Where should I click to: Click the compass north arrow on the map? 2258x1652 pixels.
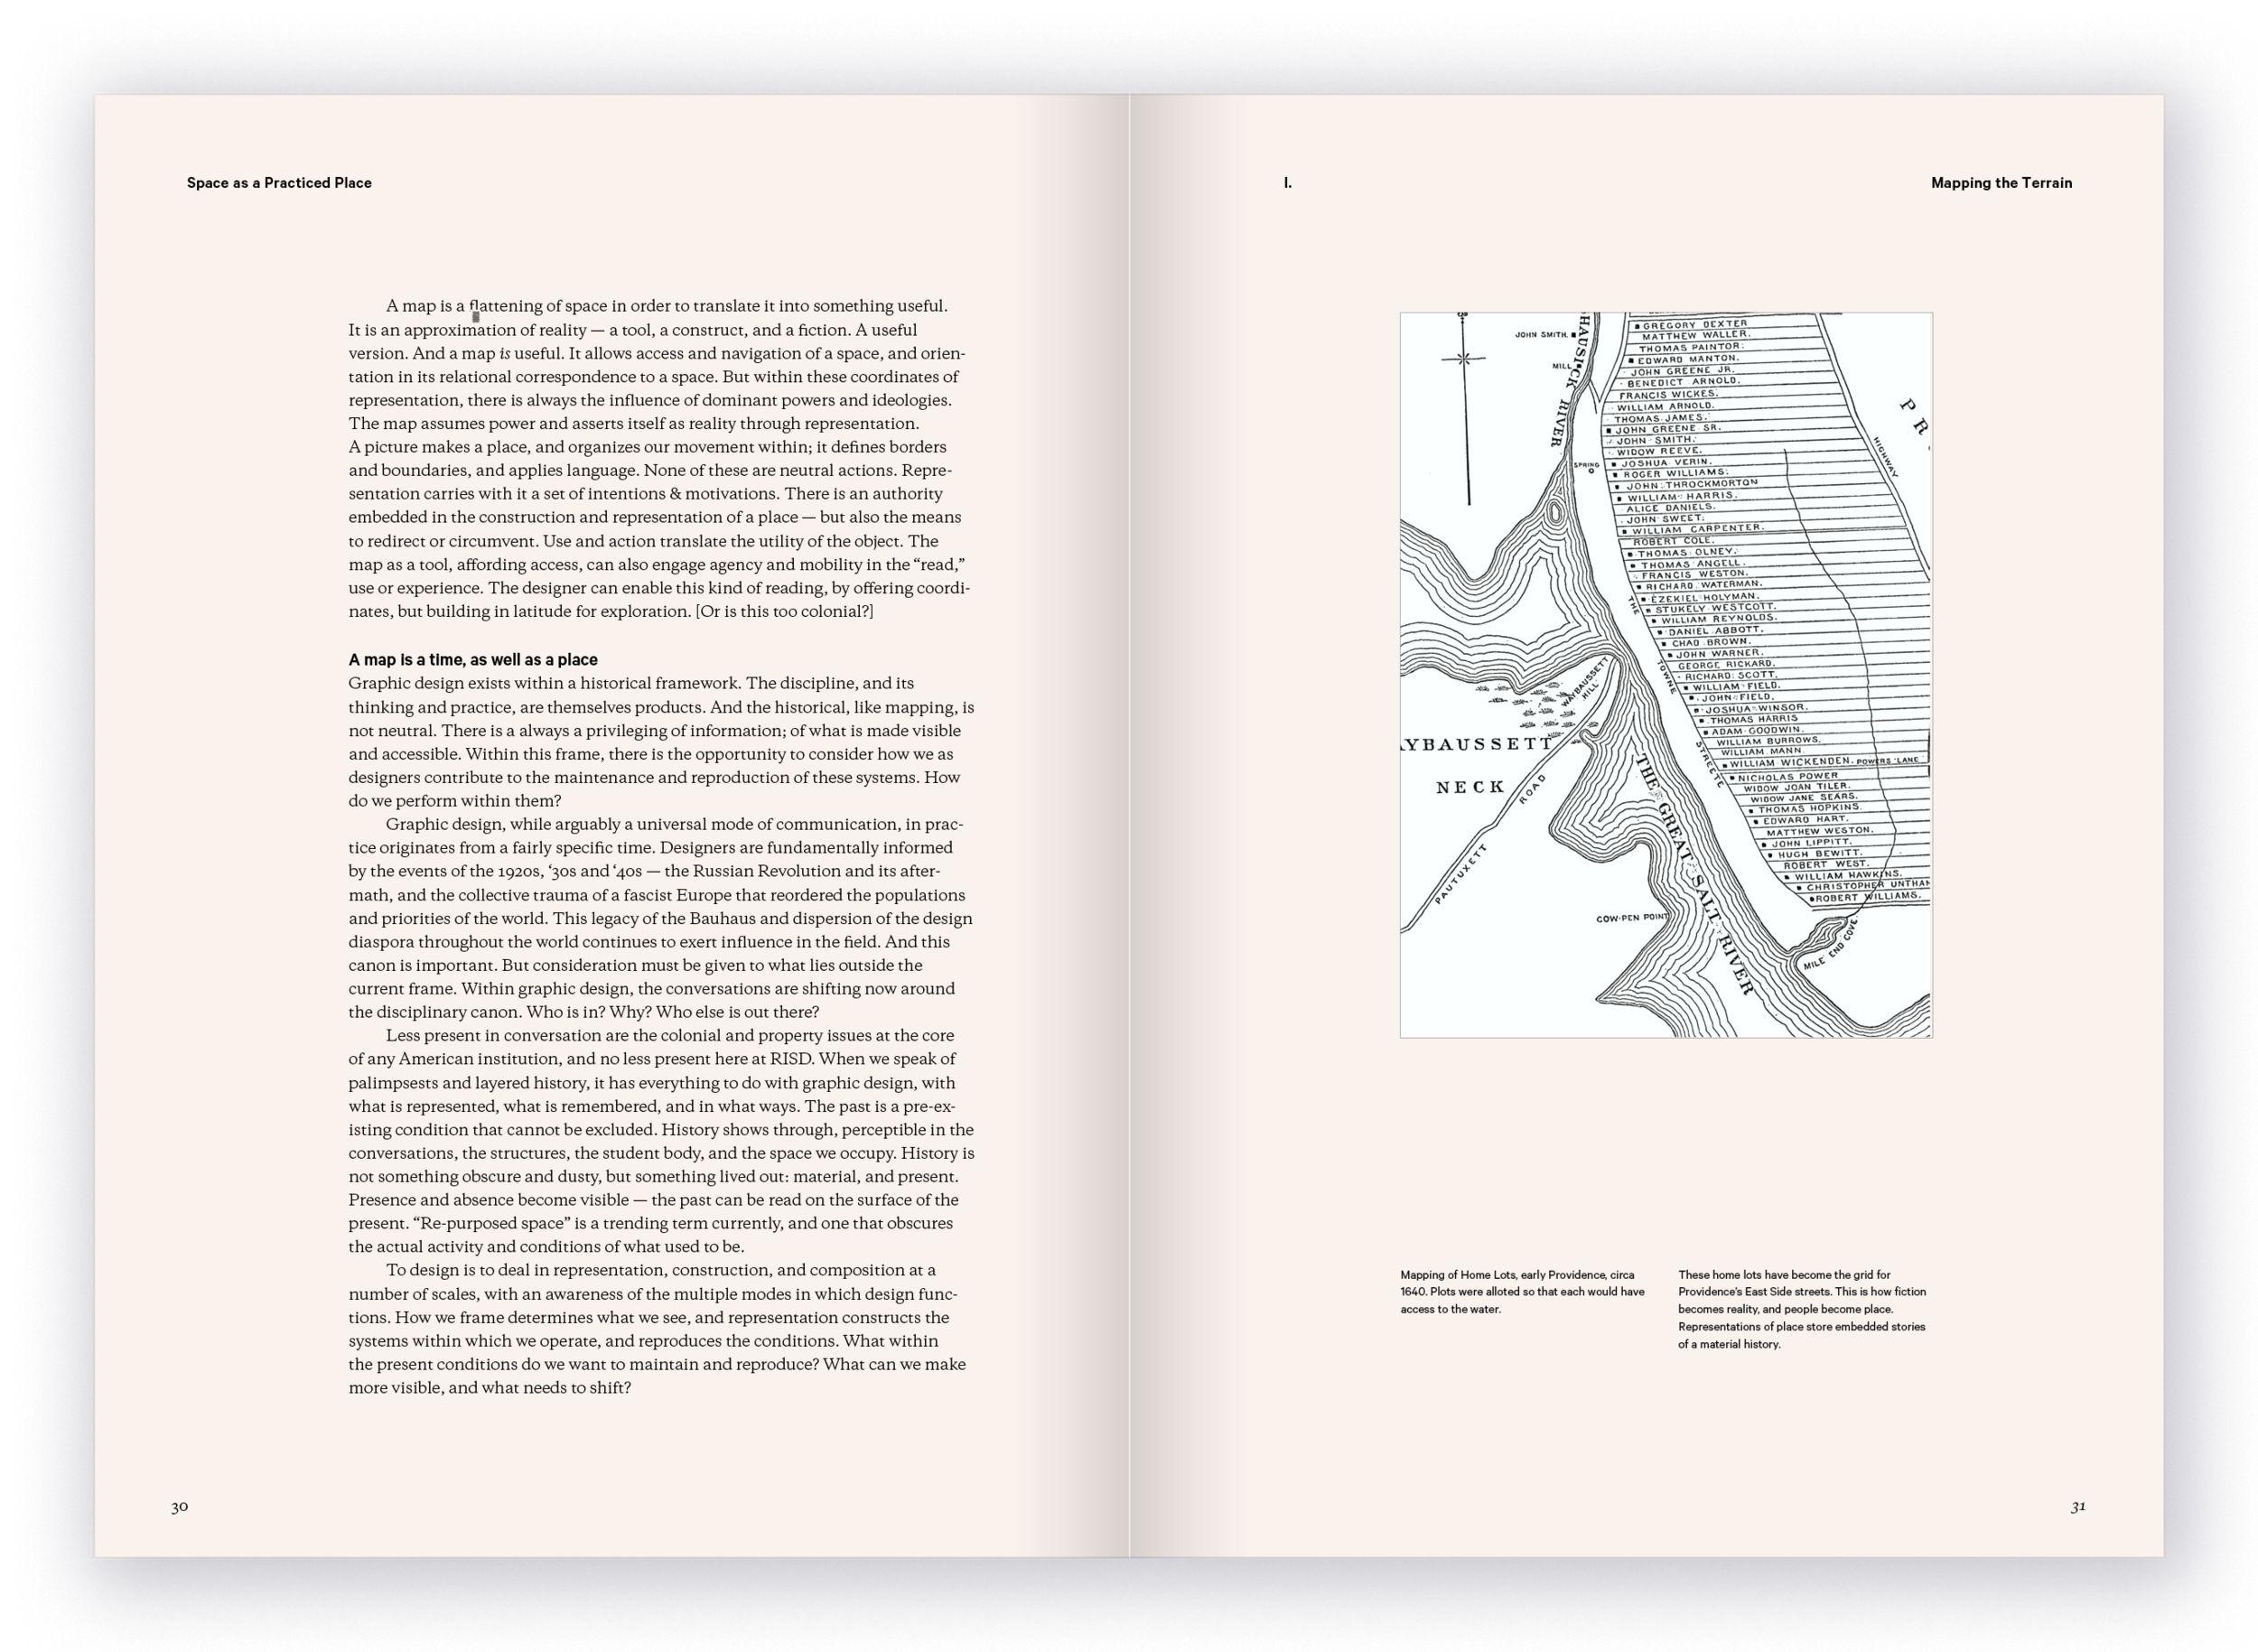tap(1465, 410)
